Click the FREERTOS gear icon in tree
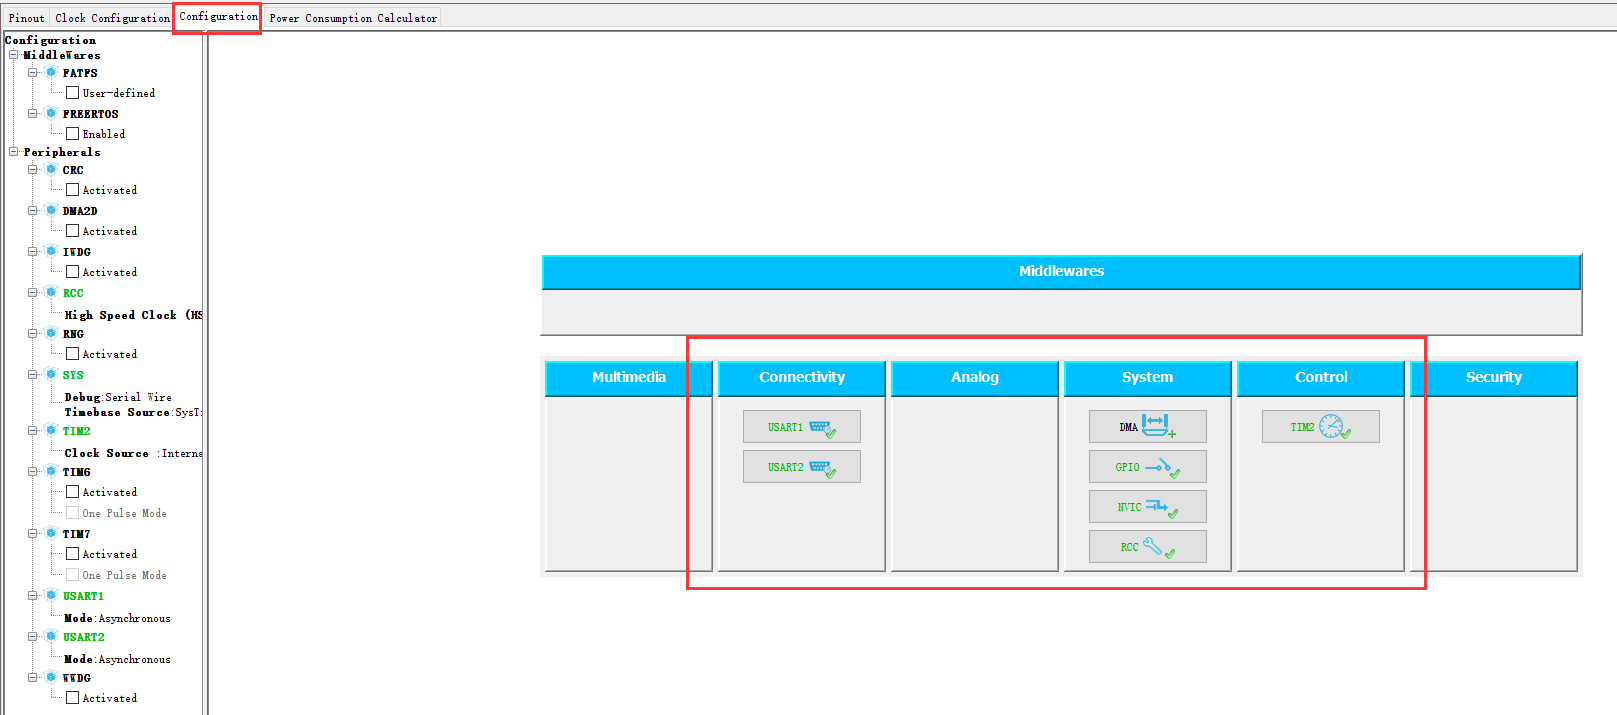 (51, 113)
